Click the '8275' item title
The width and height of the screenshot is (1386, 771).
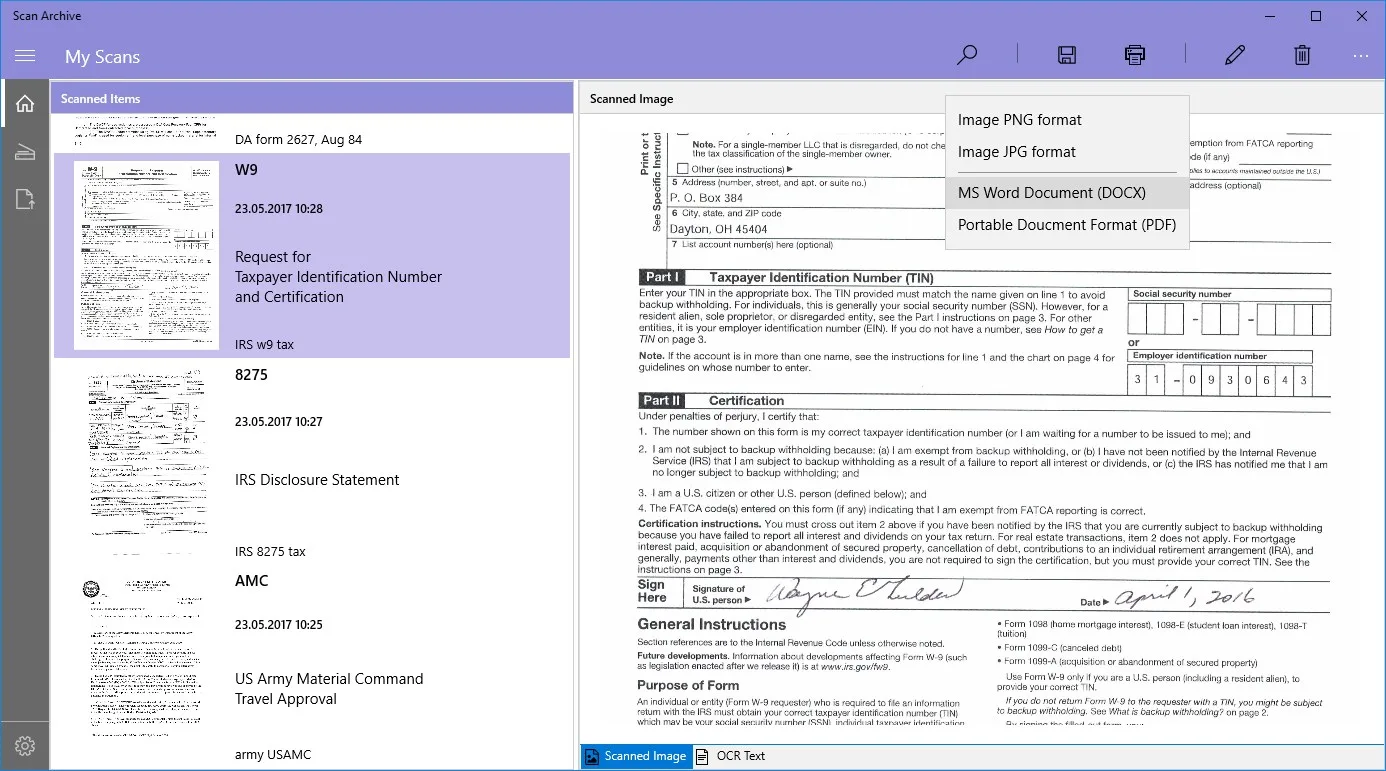(251, 375)
